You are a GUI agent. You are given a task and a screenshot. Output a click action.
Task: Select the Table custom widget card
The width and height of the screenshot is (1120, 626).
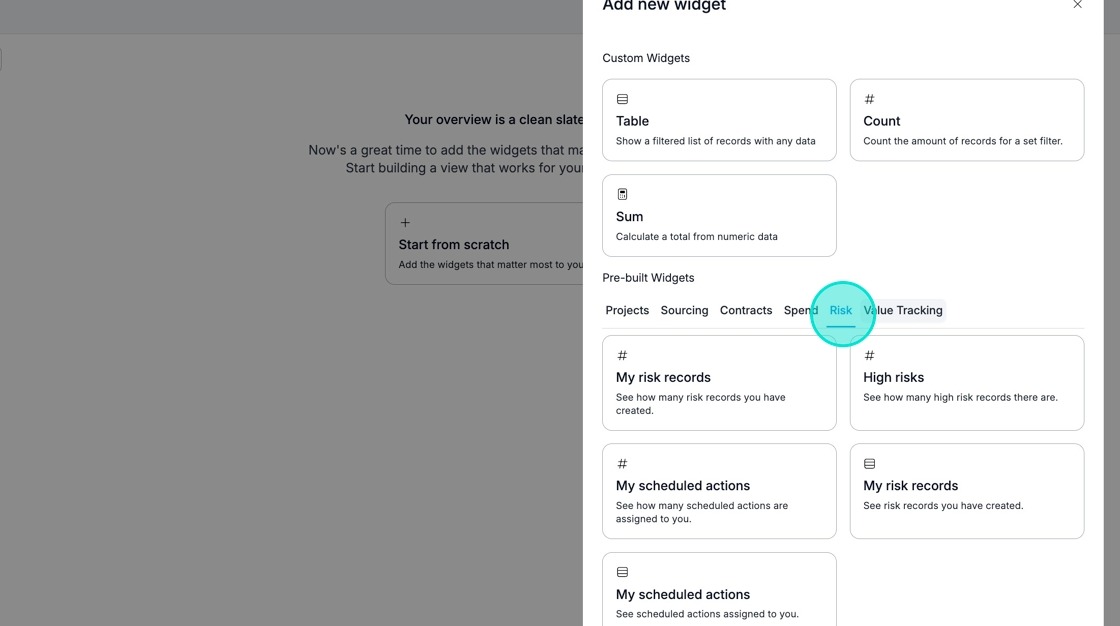[719, 120]
